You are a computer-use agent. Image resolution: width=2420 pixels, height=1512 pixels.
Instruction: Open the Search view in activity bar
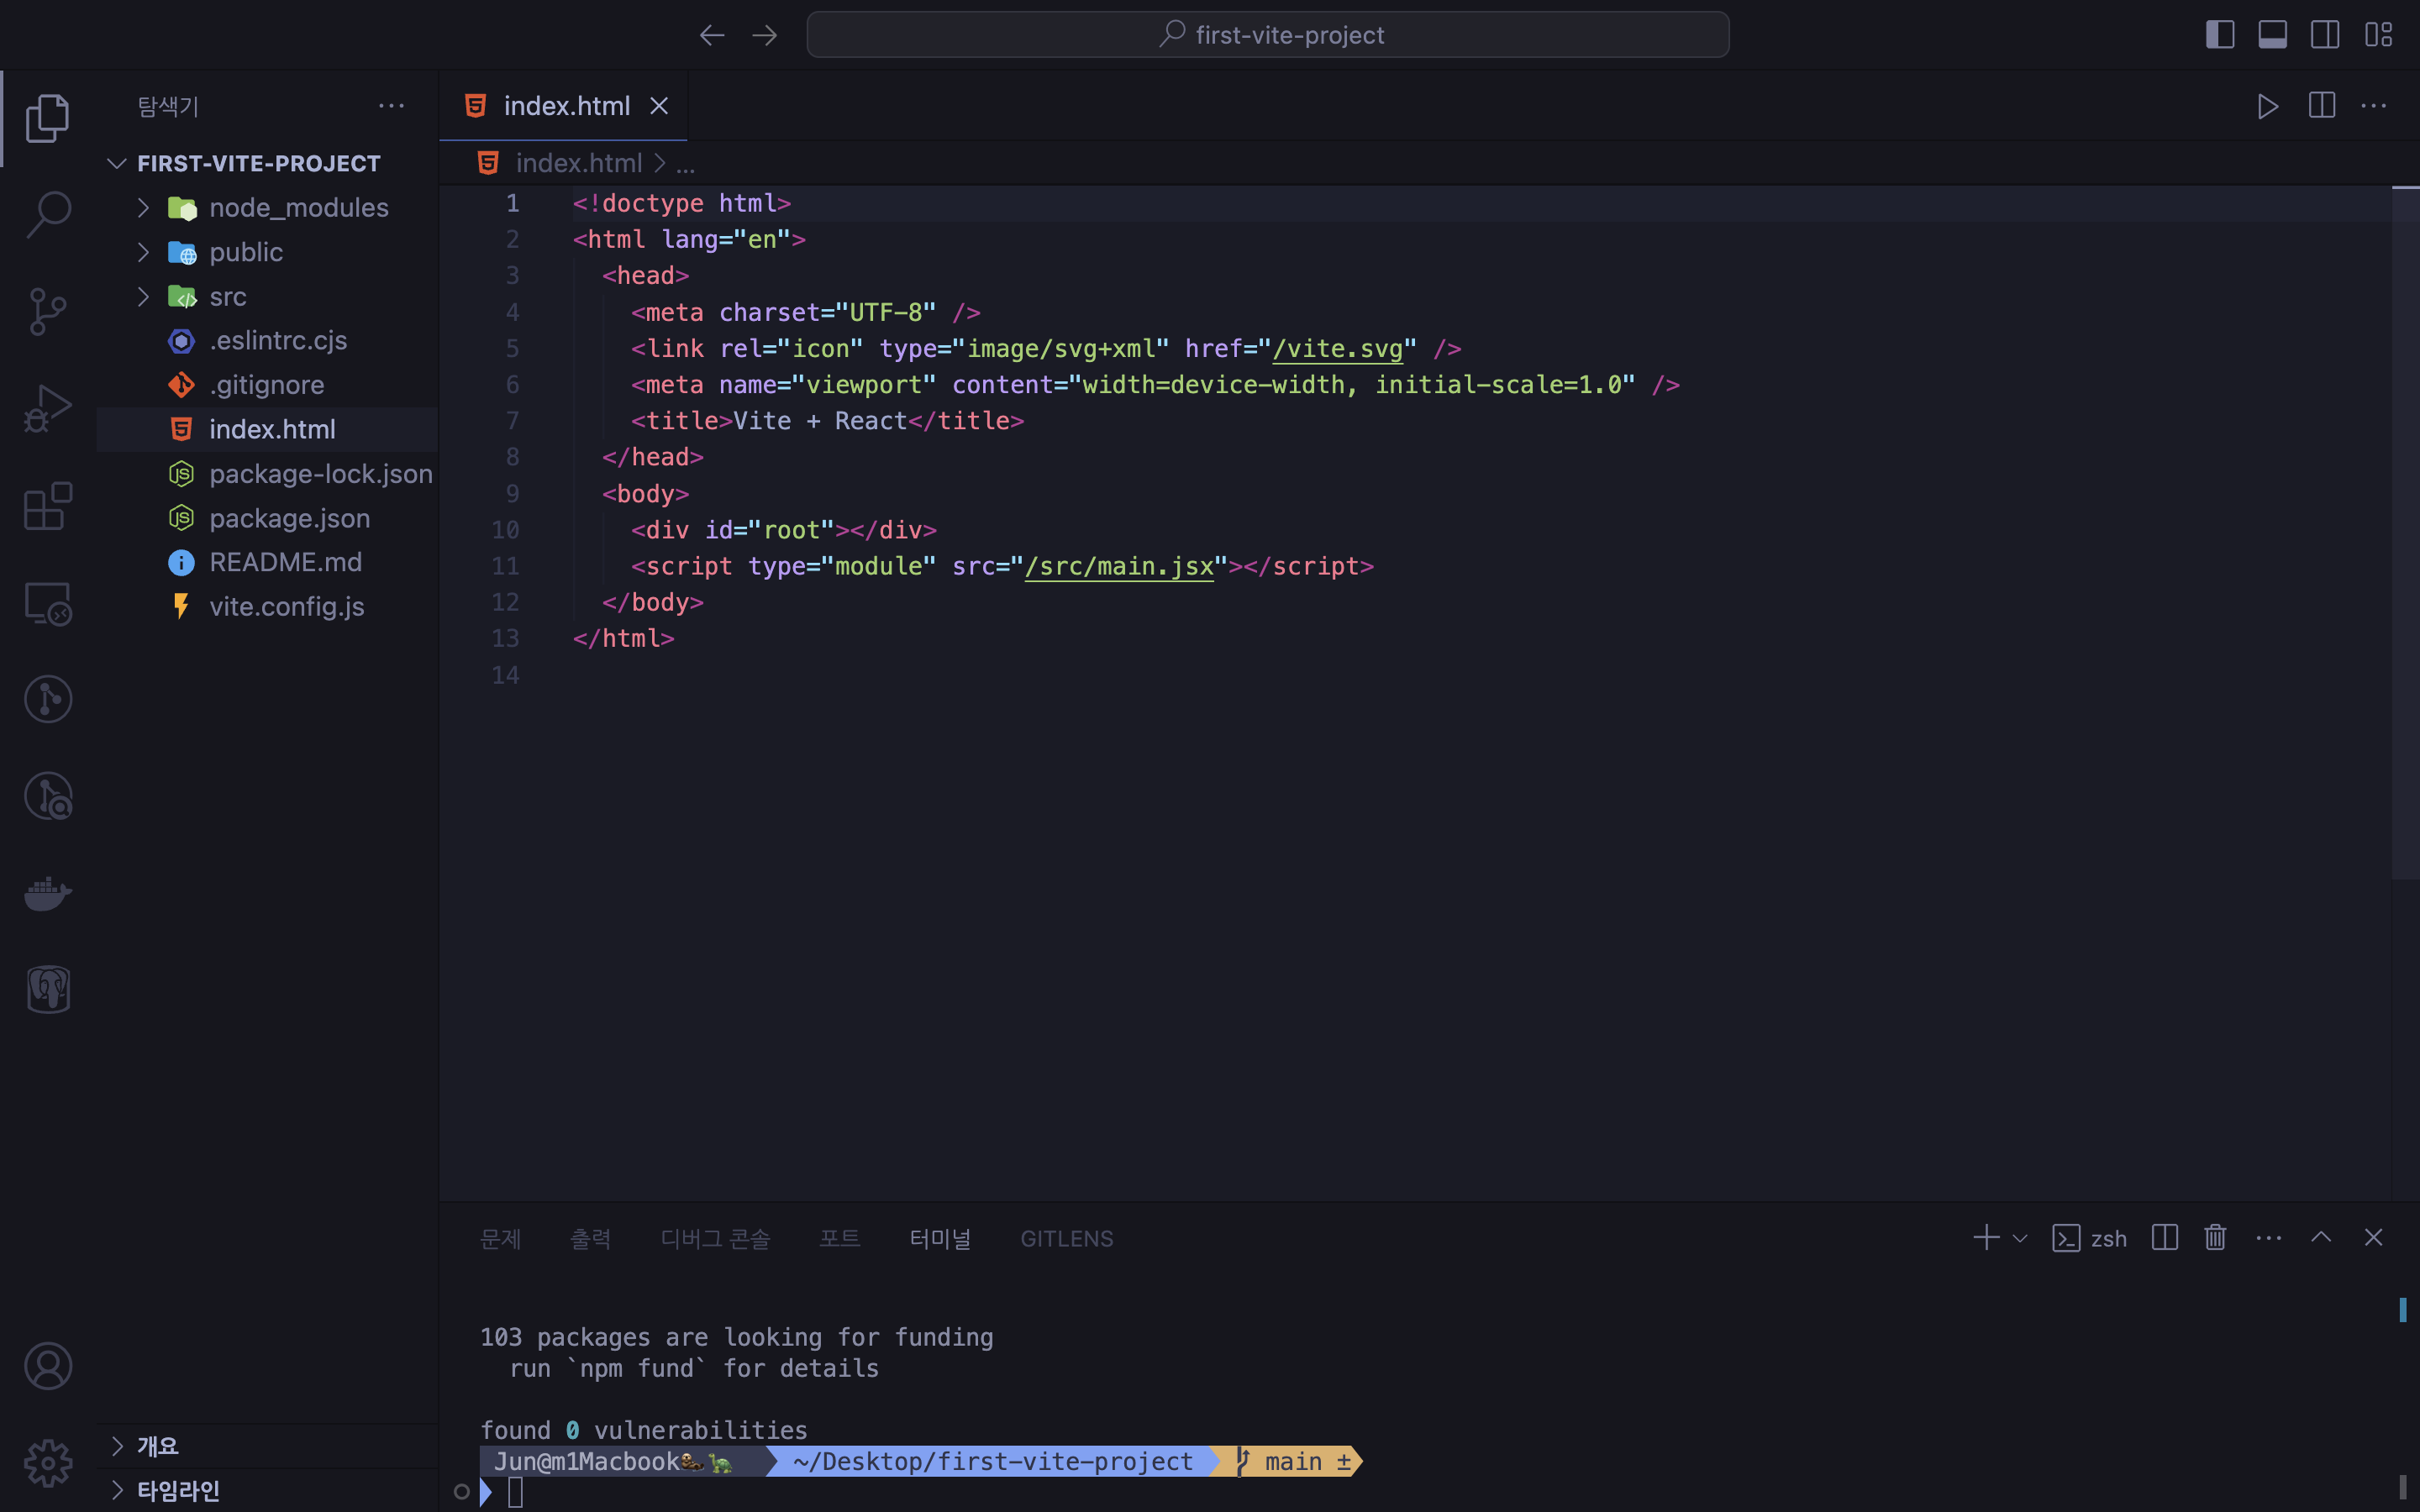(48, 214)
